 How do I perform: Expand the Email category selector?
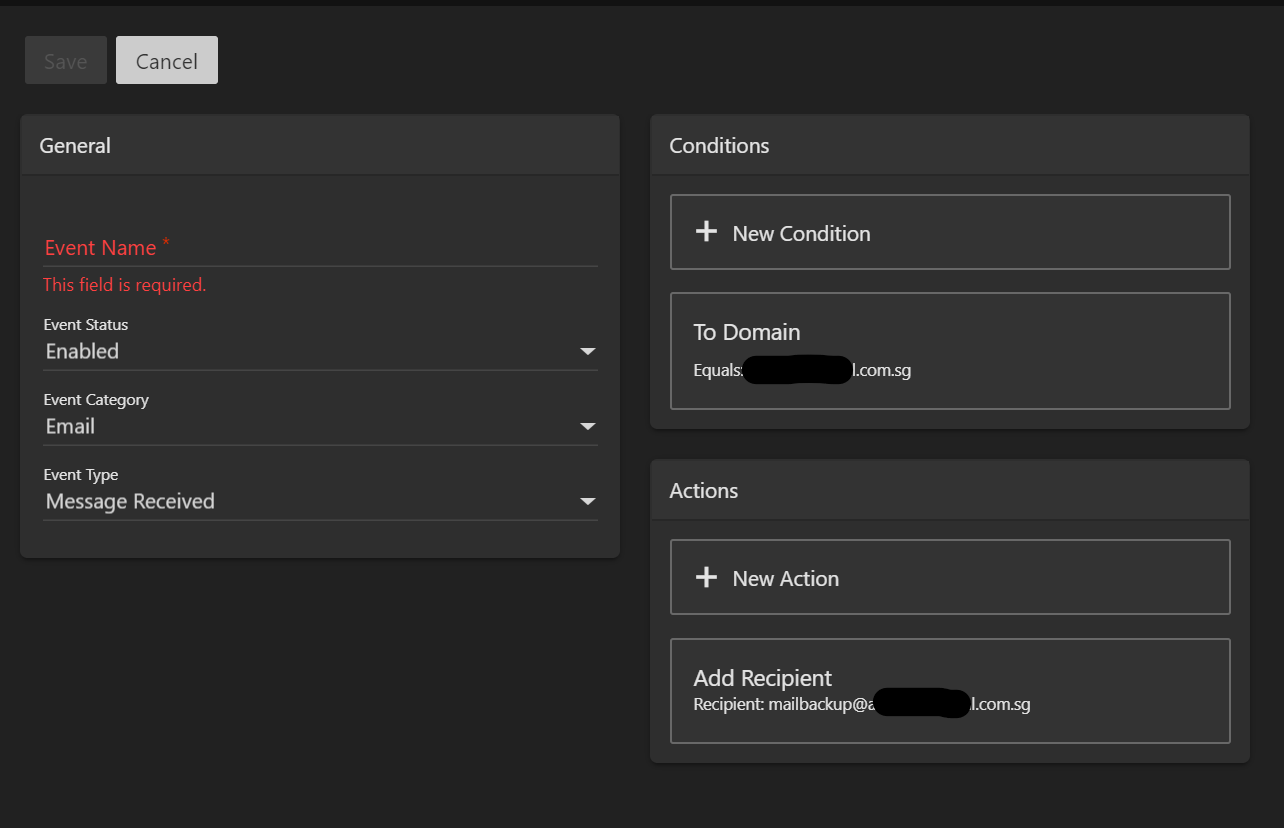[x=300, y=427]
